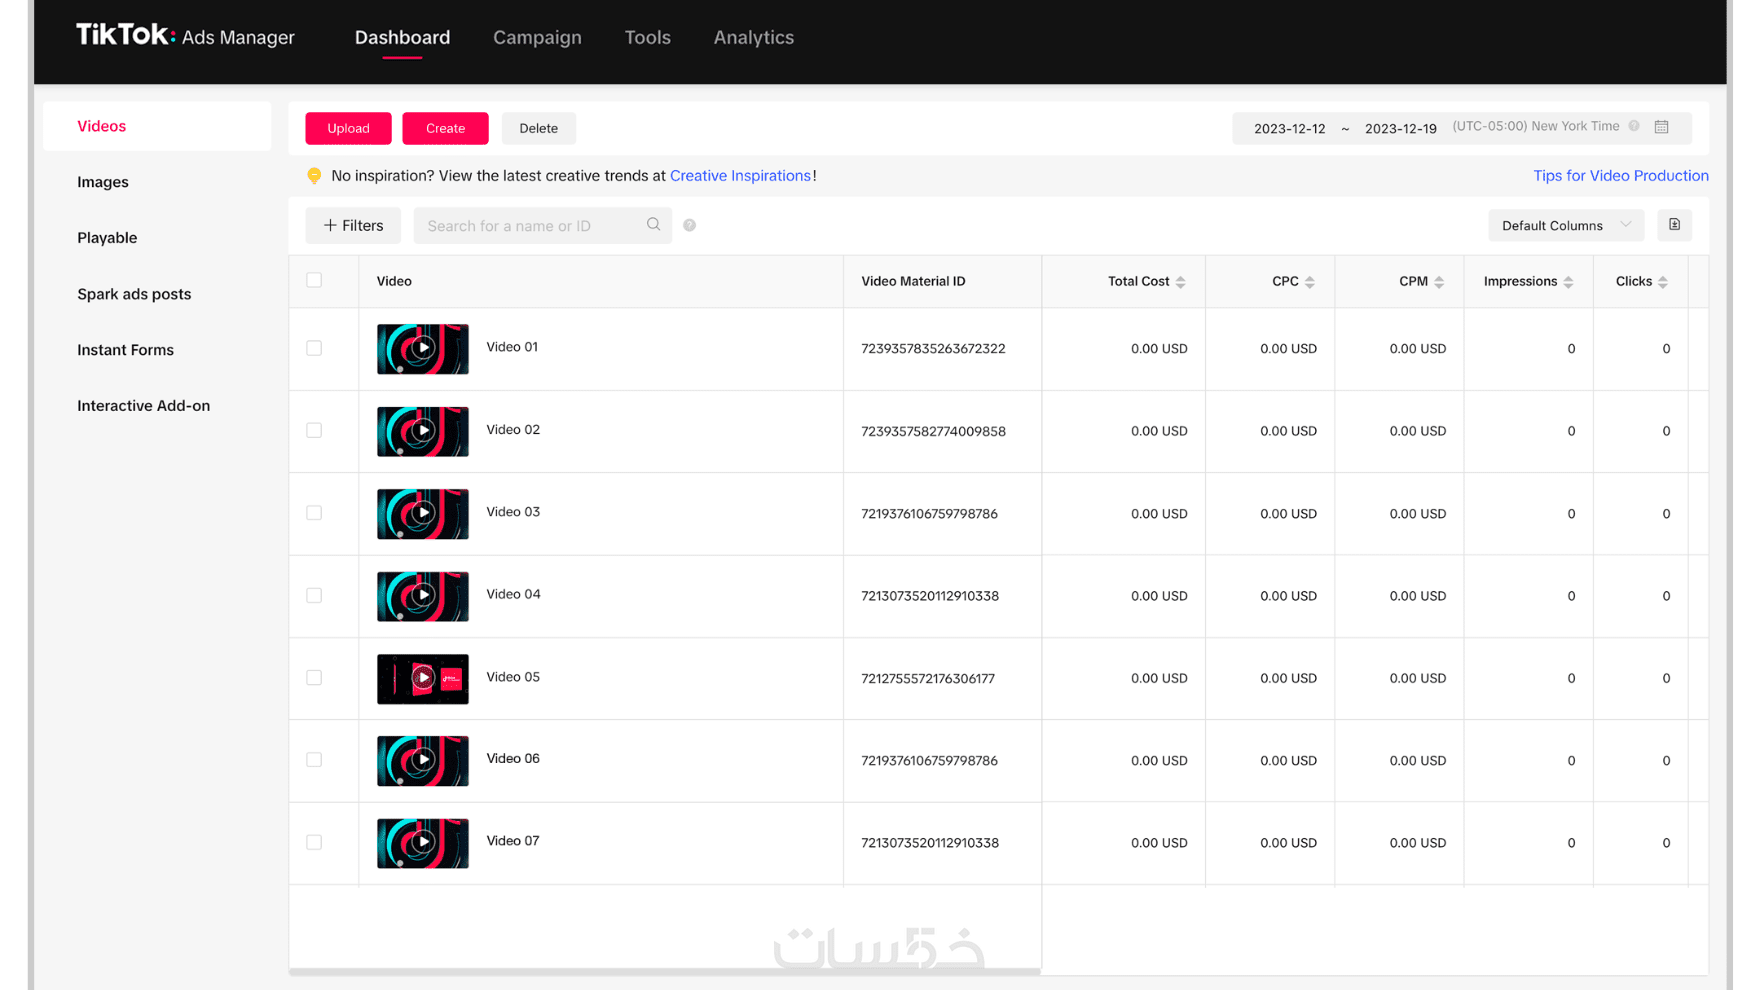Image resolution: width=1760 pixels, height=990 pixels.
Task: Select the Video 04 row checkbox
Action: pyautogui.click(x=314, y=595)
